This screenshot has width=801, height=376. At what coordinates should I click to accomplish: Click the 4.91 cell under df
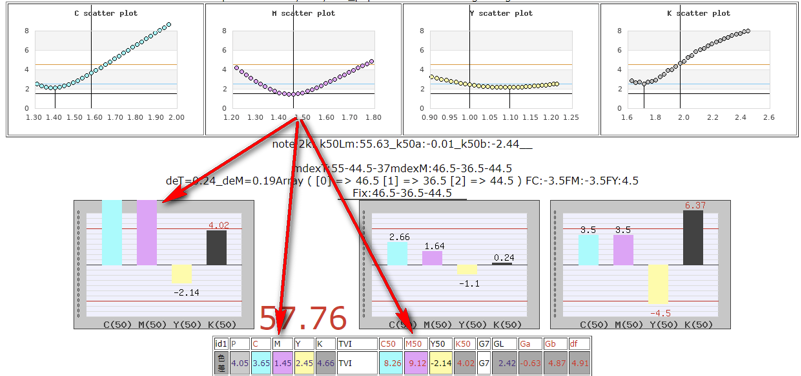(579, 364)
